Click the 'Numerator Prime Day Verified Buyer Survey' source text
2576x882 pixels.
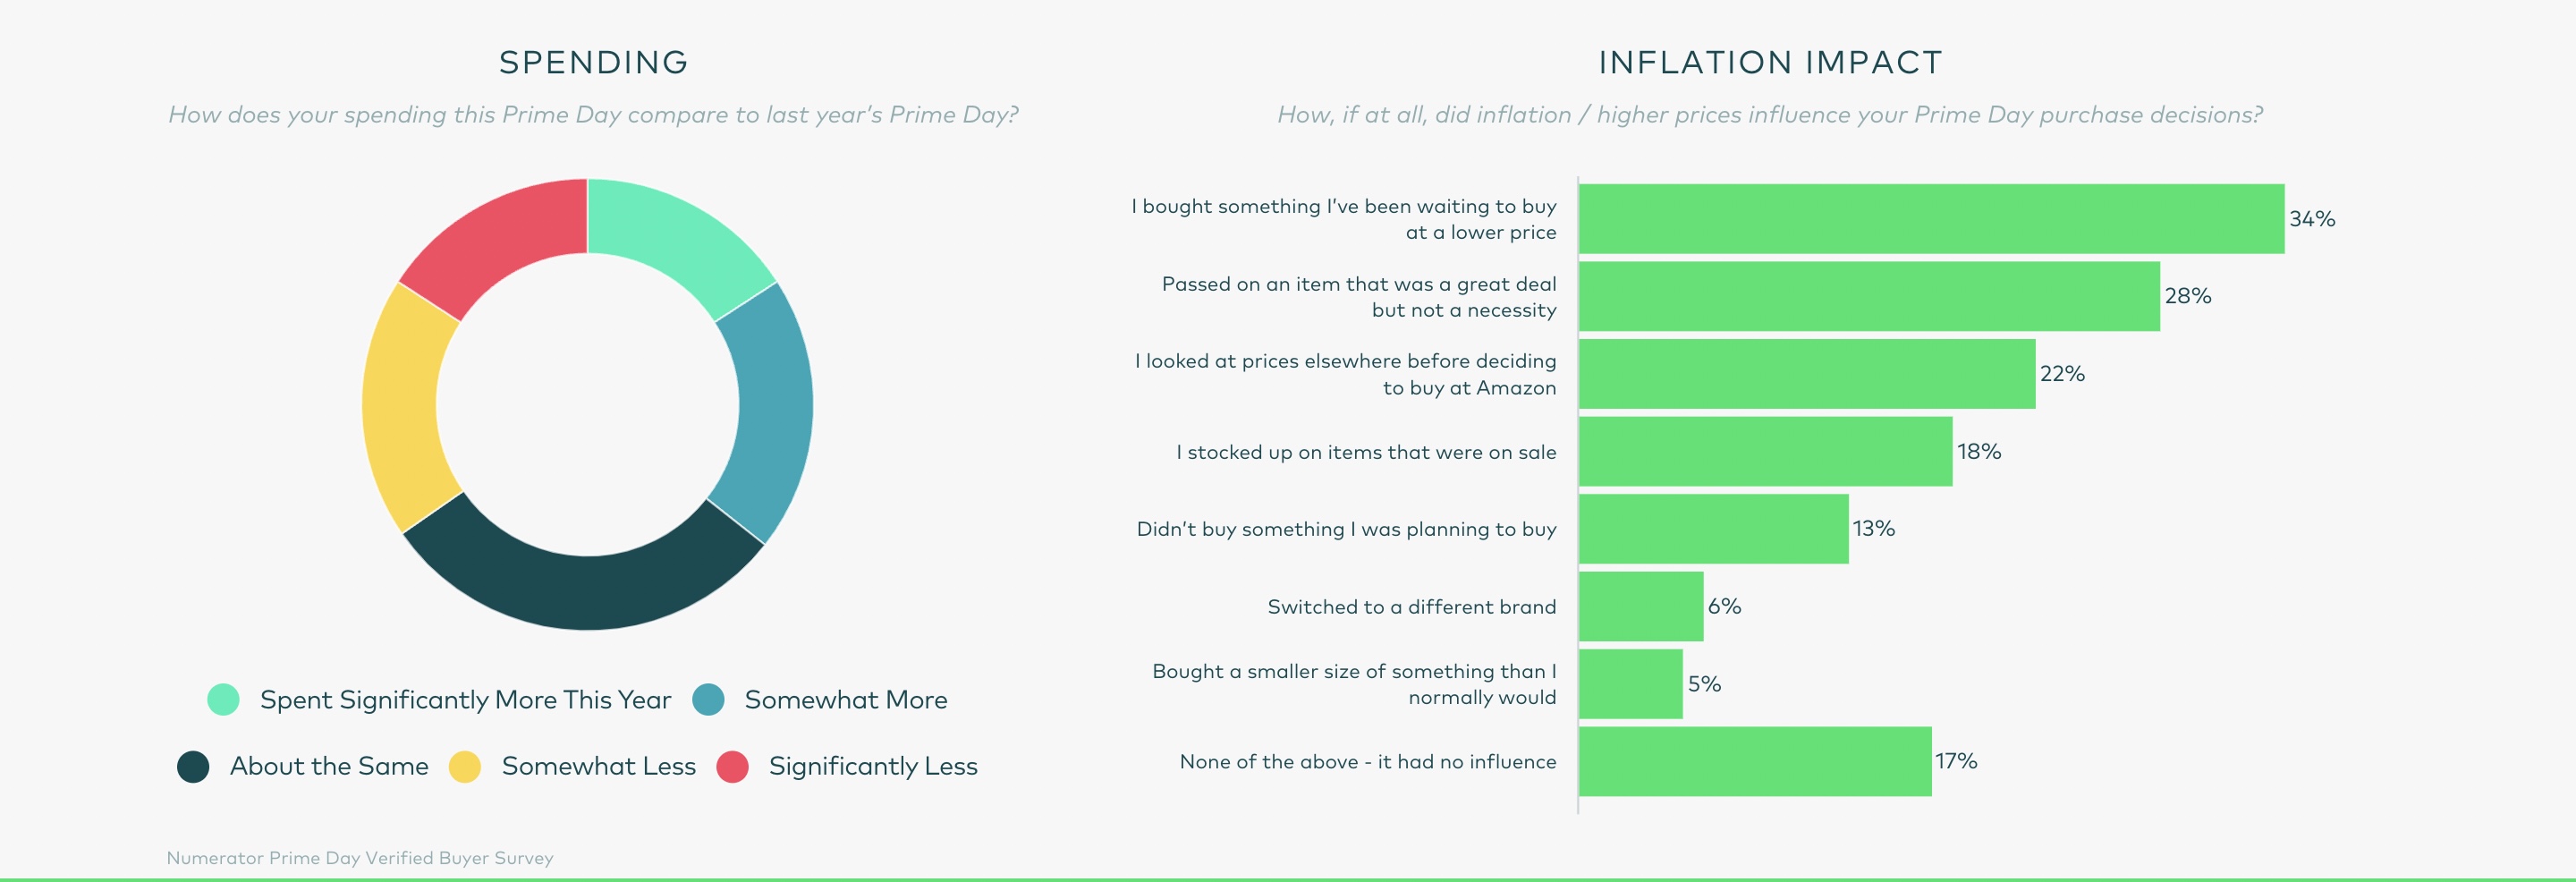[360, 857]
